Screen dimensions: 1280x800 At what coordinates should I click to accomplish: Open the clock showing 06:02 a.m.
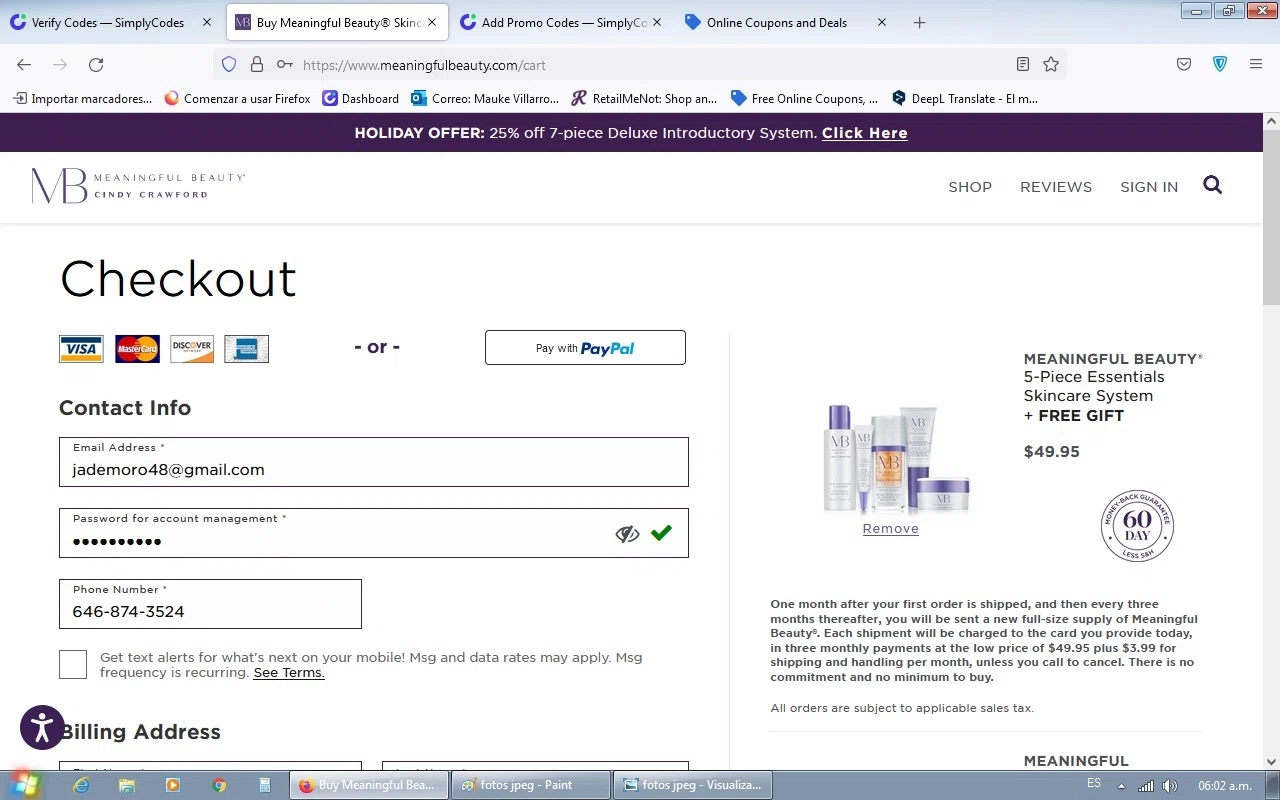(1224, 786)
